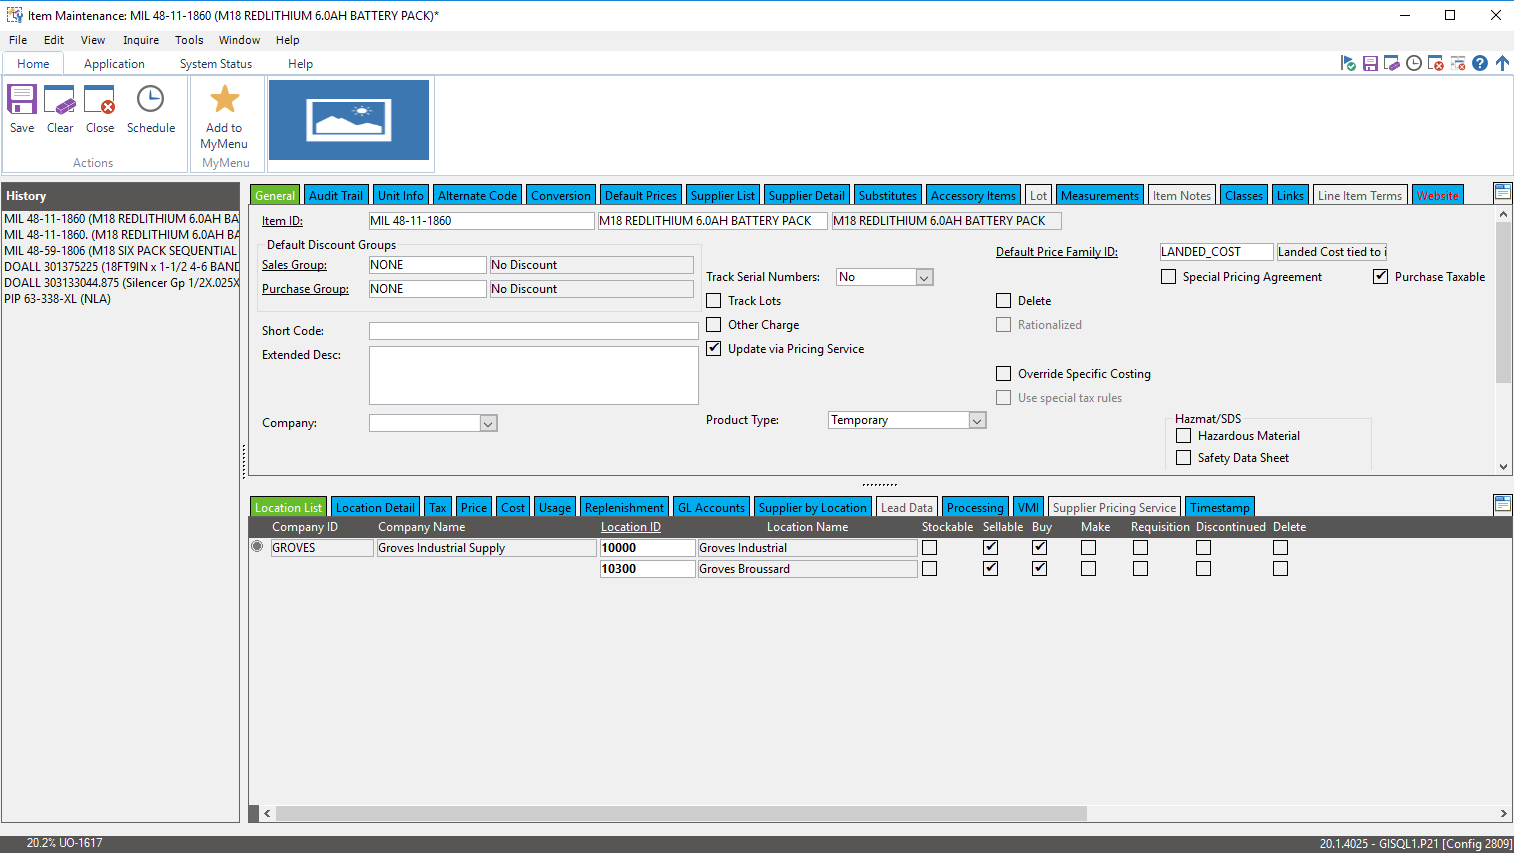Click the Short Code input field
Image resolution: width=1514 pixels, height=853 pixels.
(533, 331)
